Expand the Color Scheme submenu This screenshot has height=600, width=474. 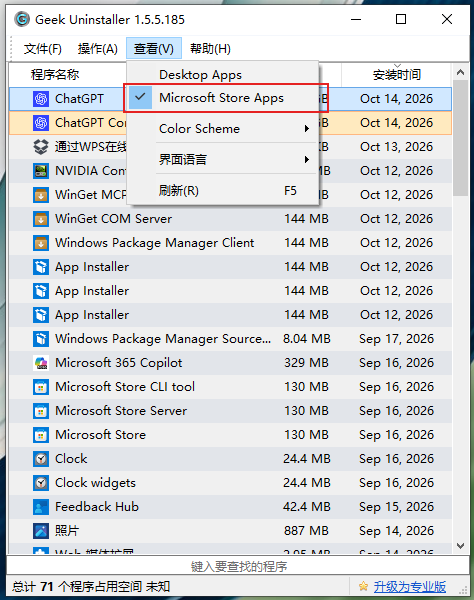(x=223, y=129)
